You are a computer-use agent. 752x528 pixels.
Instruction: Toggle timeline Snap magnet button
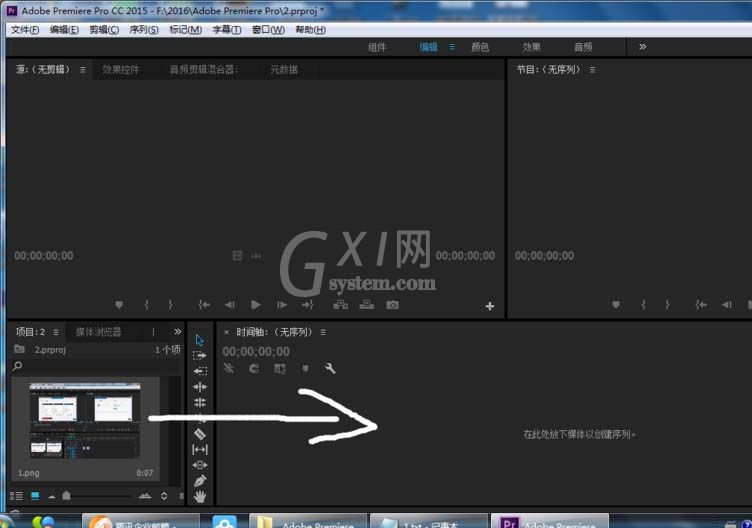pos(254,368)
